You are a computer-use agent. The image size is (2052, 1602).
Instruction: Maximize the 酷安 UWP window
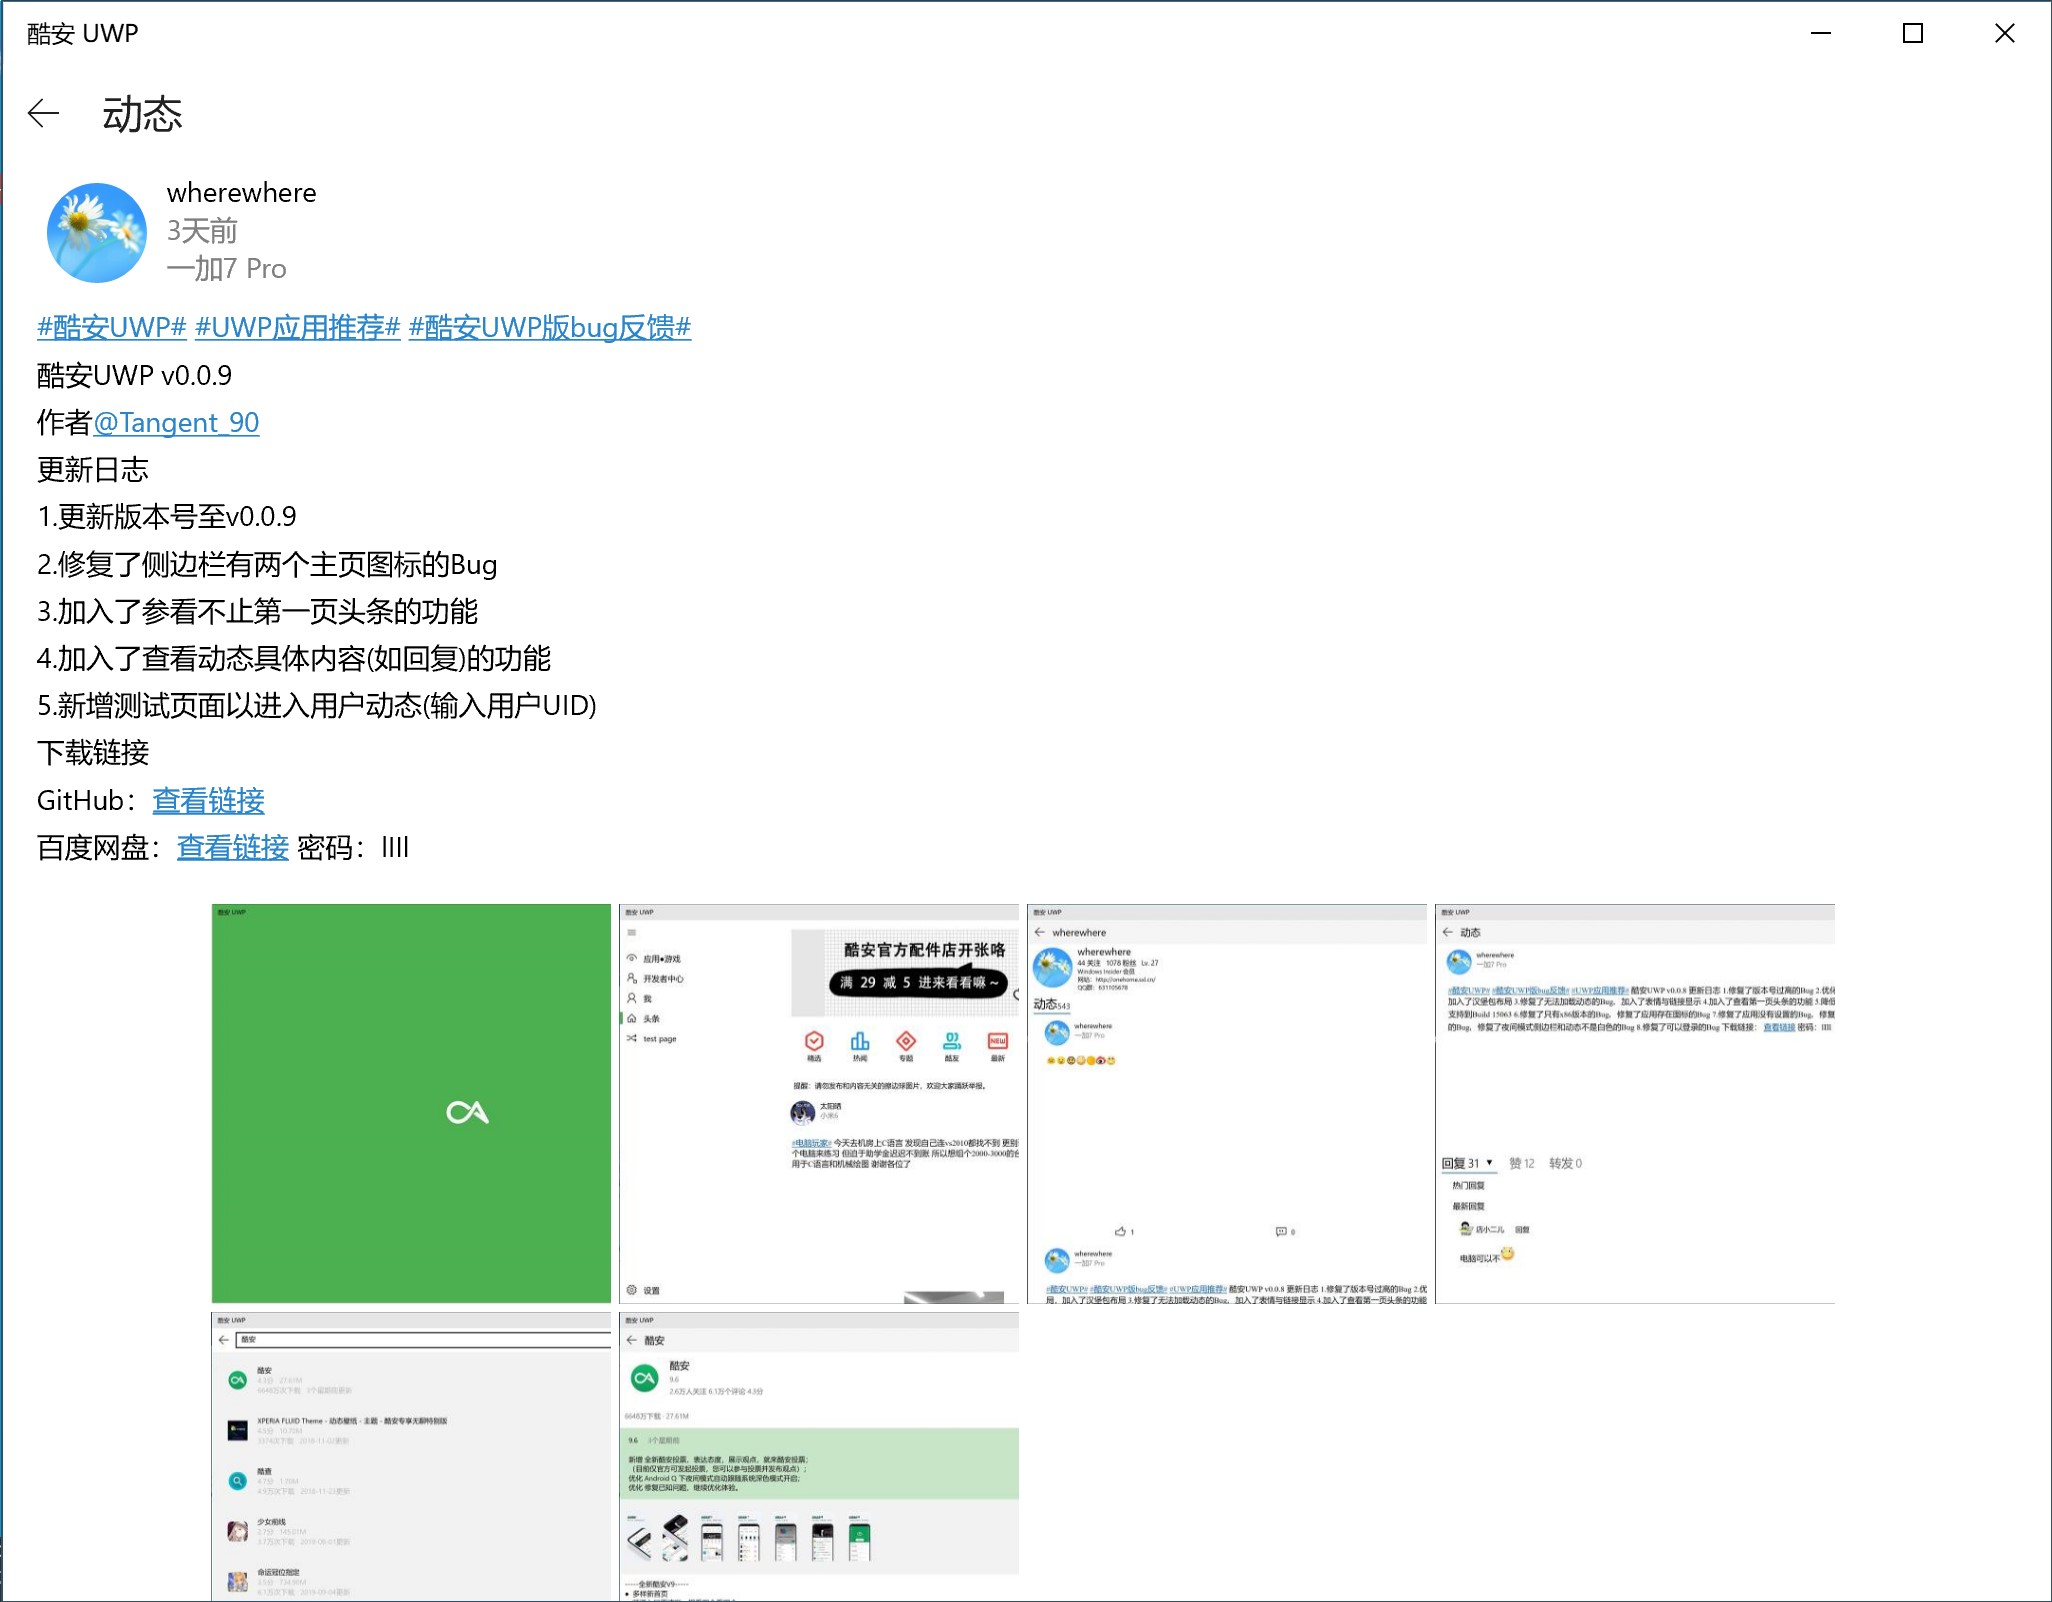click(1912, 33)
